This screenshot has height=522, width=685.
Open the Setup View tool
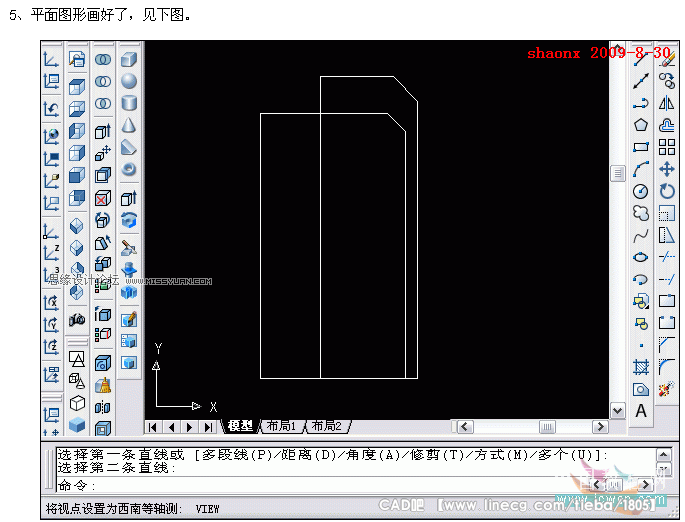(128, 341)
